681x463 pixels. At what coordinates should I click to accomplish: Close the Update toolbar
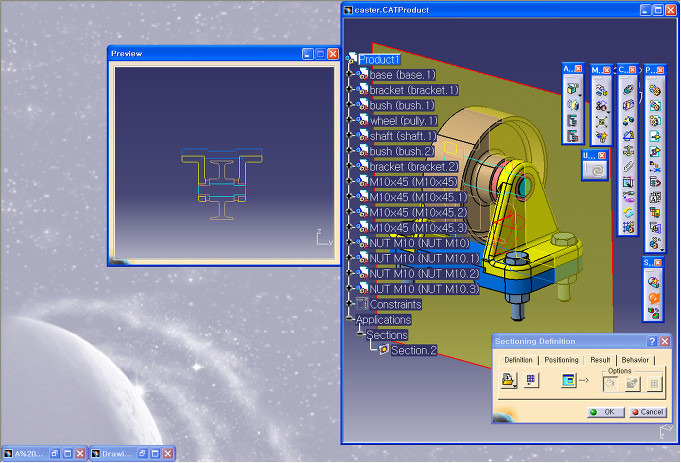point(602,155)
